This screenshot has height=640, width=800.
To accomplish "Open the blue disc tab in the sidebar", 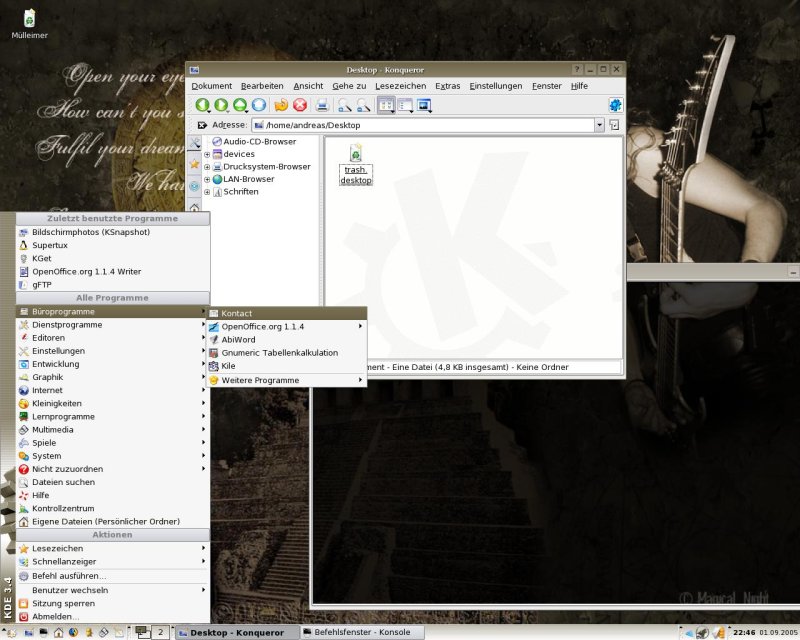I will (x=194, y=186).
